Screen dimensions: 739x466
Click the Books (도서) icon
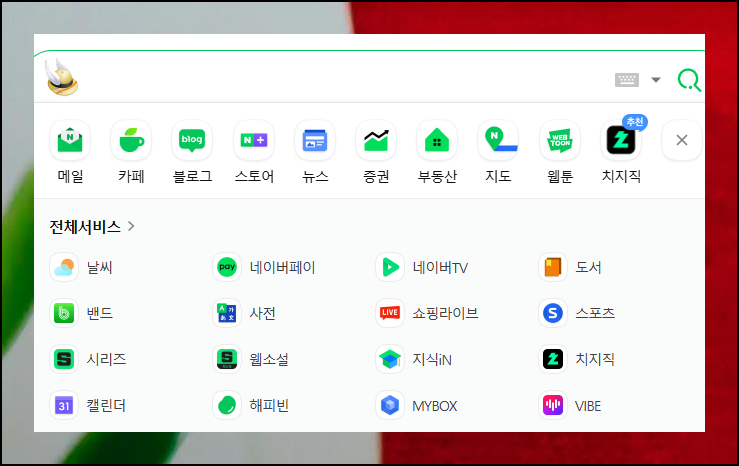(553, 267)
